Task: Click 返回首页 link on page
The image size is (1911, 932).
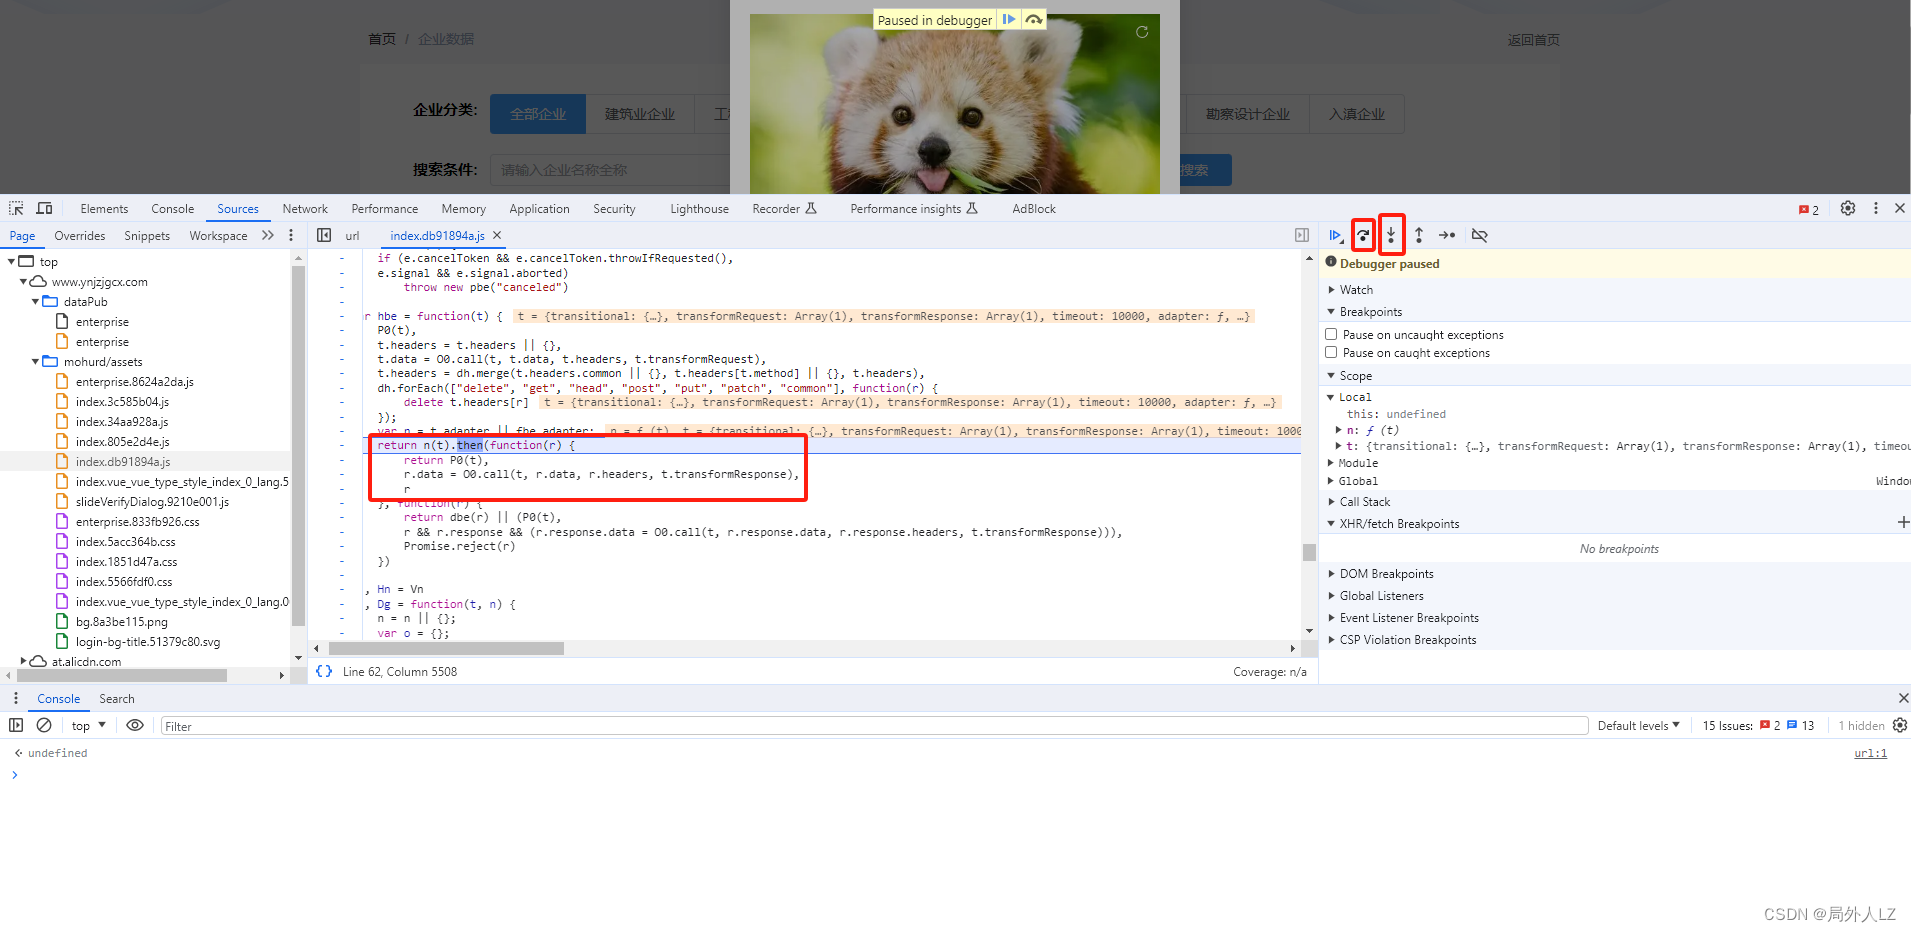Action: point(1533,39)
